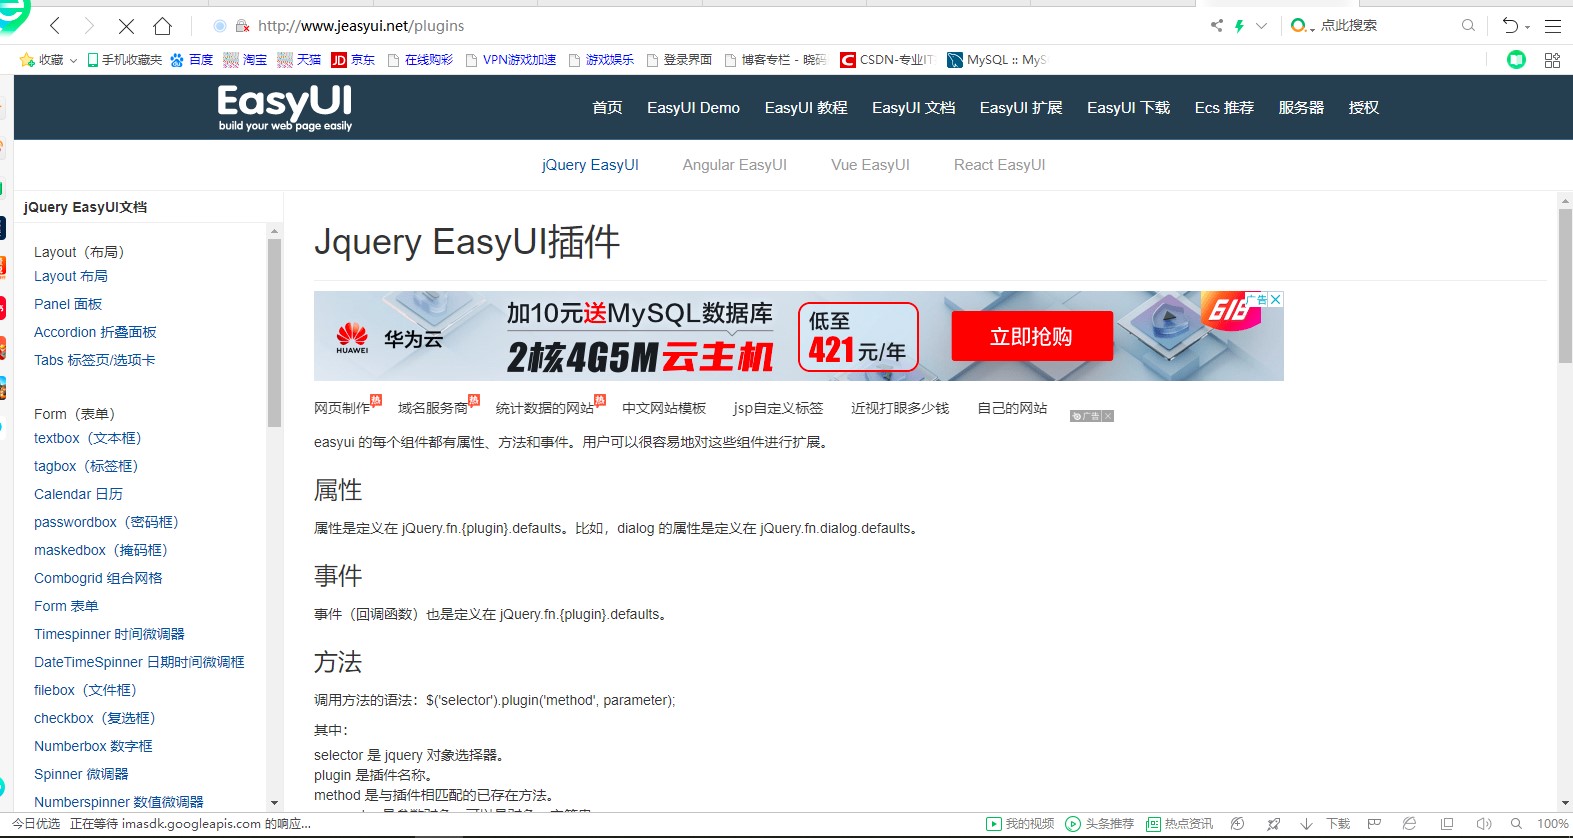Open the MySQL bookmark
Image resolution: width=1573 pixels, height=838 pixels.
click(996, 60)
